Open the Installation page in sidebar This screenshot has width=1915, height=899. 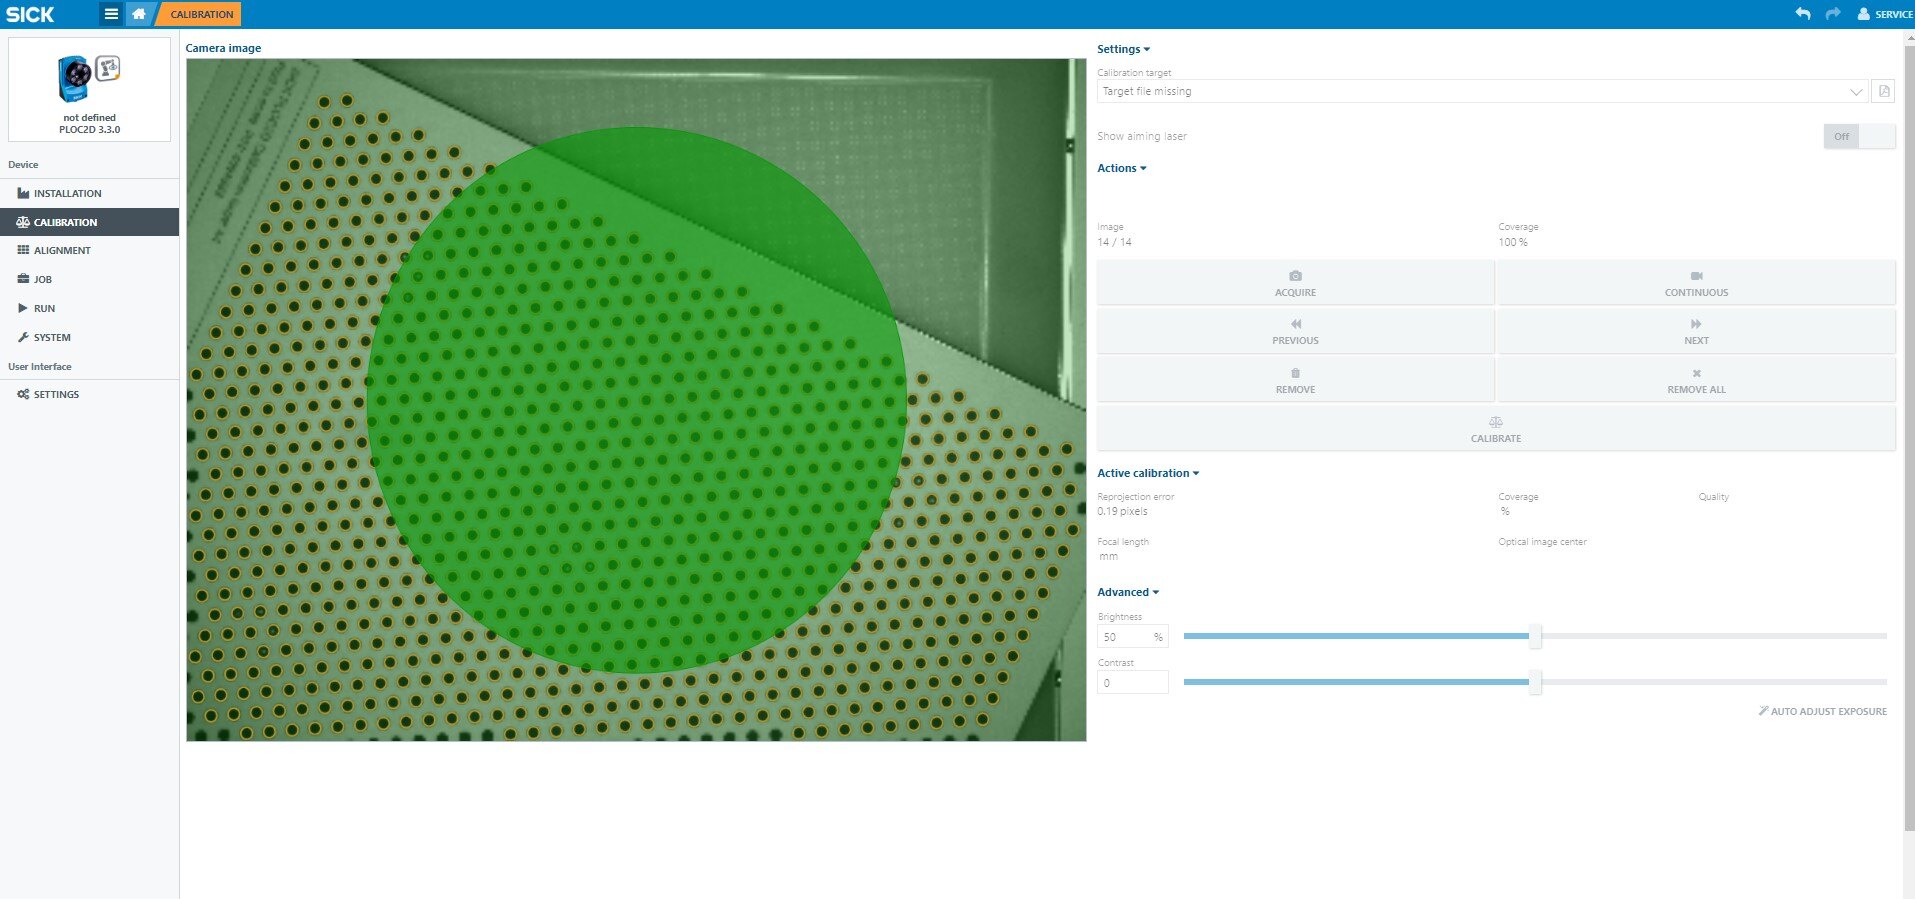pos(67,193)
